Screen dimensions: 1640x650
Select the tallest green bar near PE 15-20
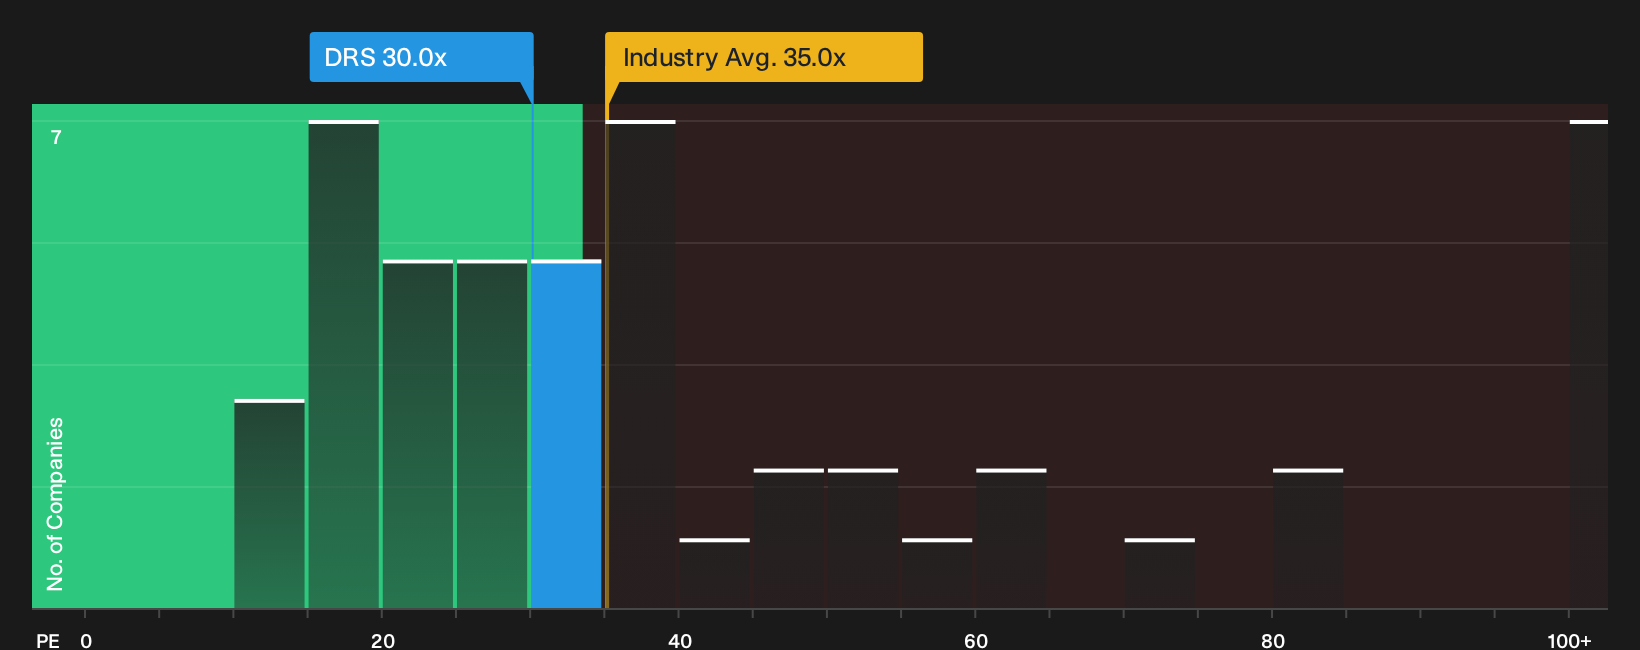click(x=344, y=364)
